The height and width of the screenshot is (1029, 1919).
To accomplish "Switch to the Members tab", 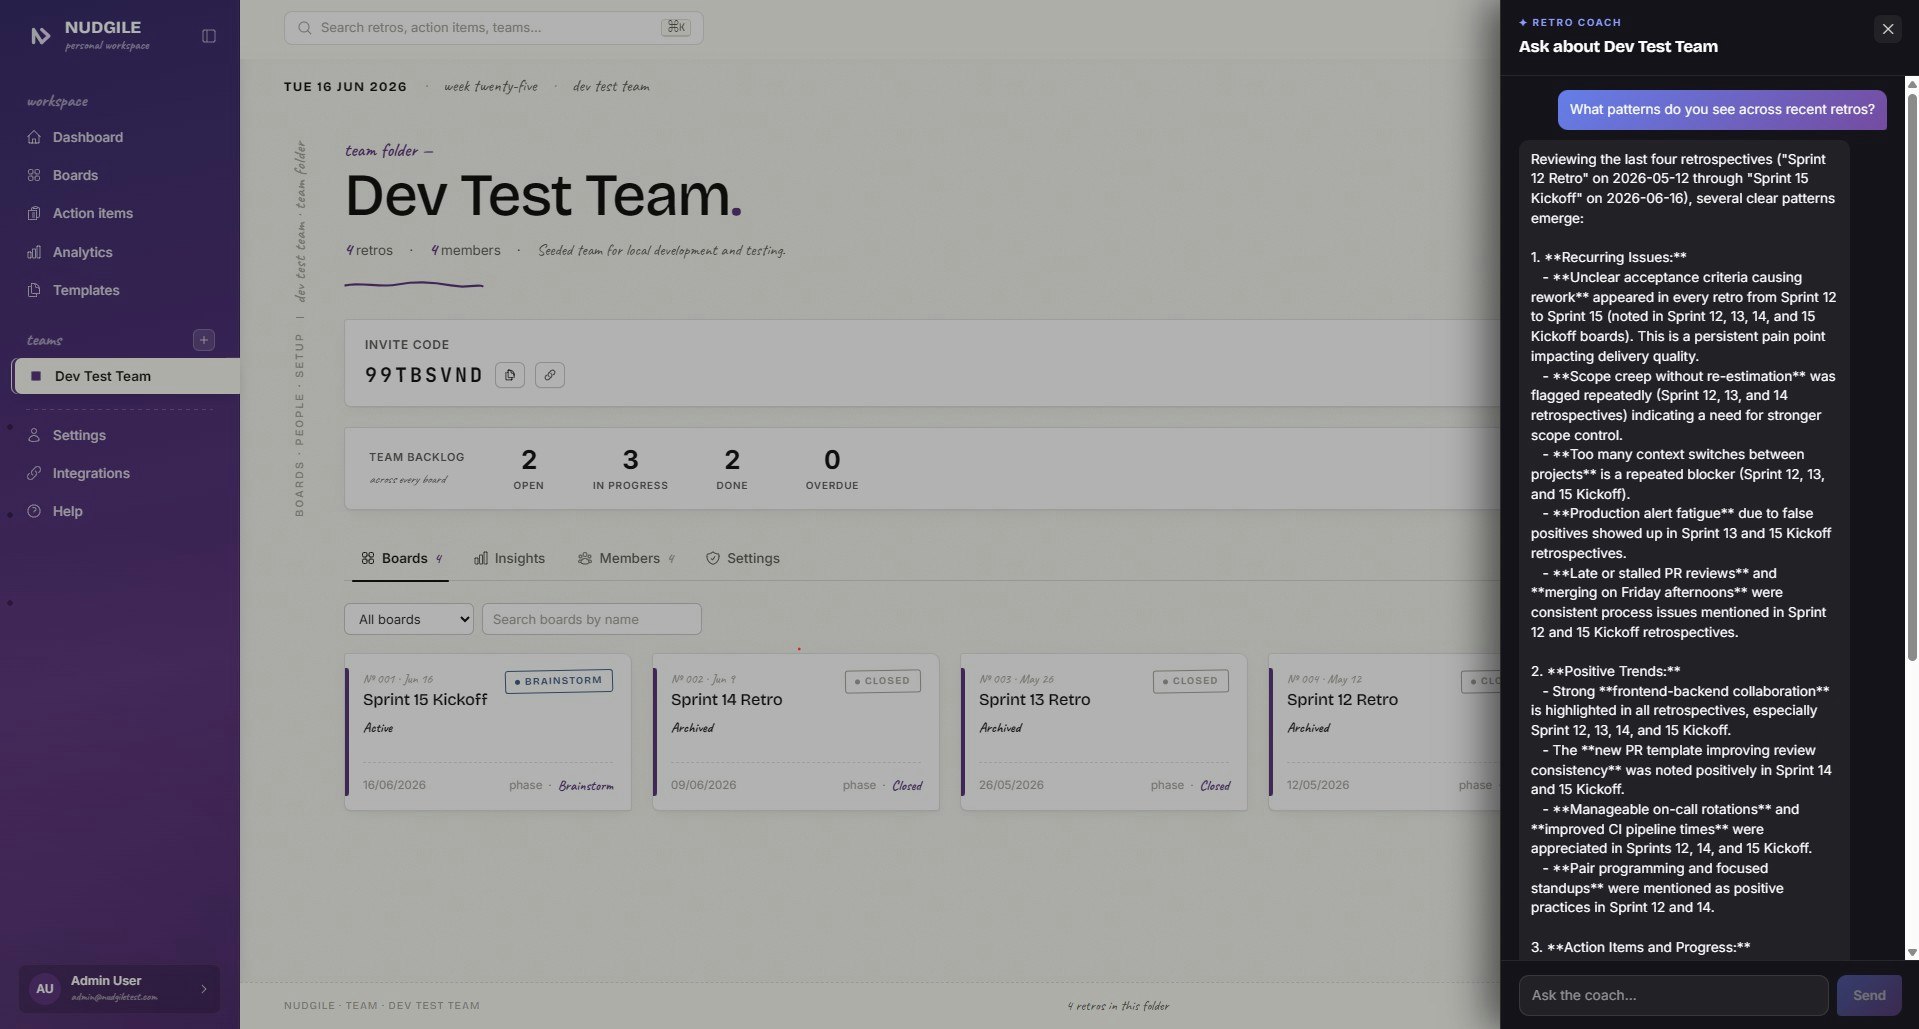I will (626, 558).
